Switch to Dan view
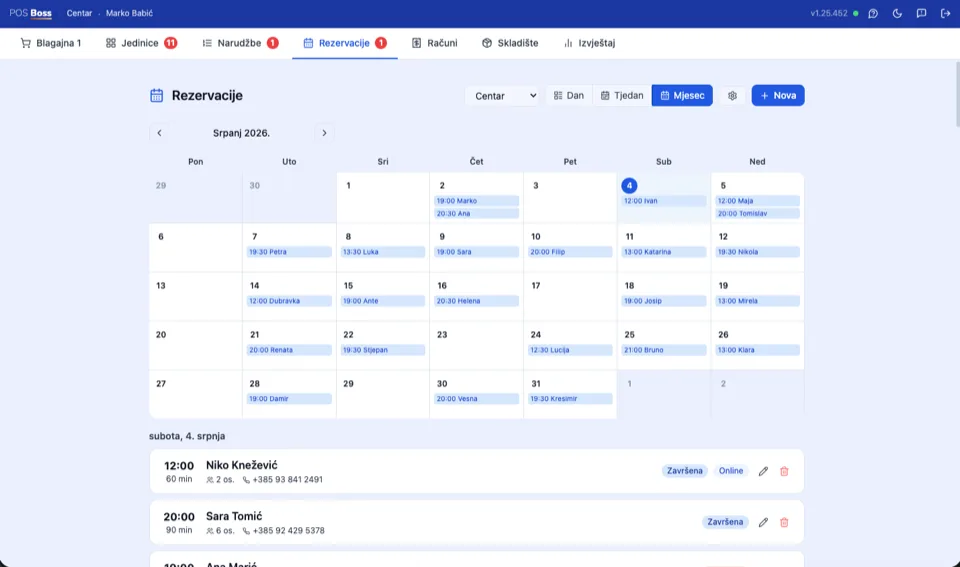Viewport: 960px width, 567px height. tap(569, 96)
